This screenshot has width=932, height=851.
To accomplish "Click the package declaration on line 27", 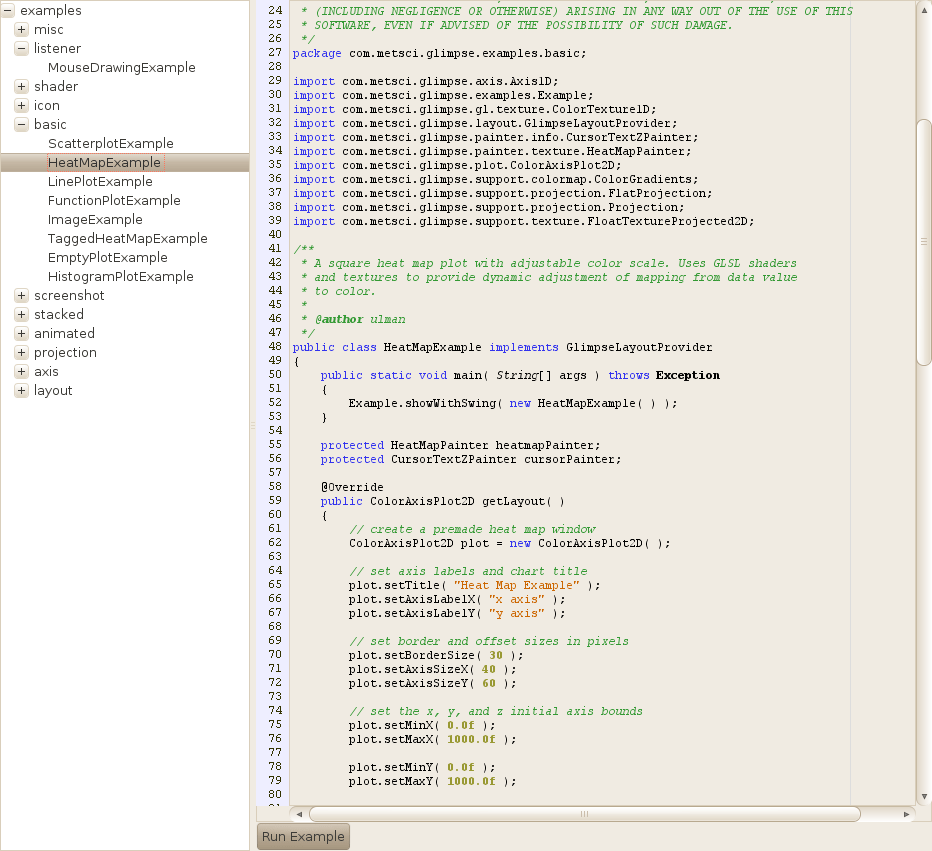I will pyautogui.click(x=439, y=53).
